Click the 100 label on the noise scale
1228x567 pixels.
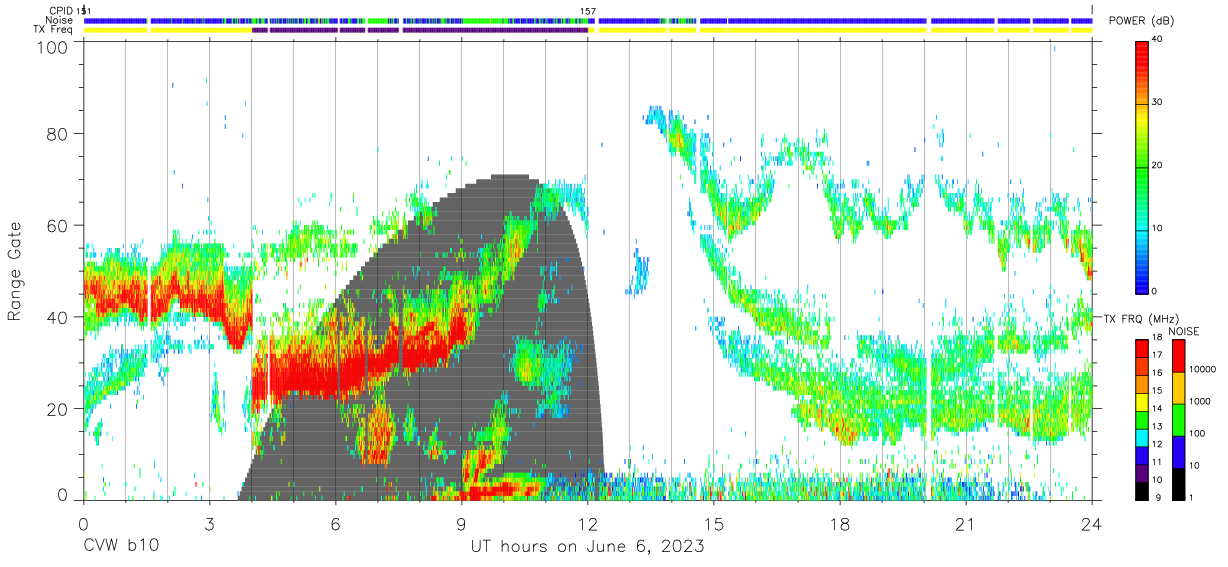pos(1199,433)
